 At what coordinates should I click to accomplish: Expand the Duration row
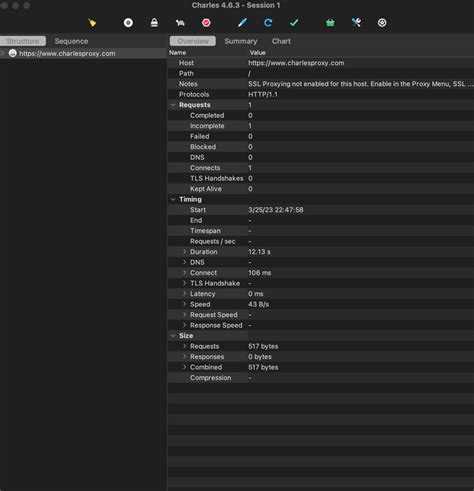tap(184, 252)
